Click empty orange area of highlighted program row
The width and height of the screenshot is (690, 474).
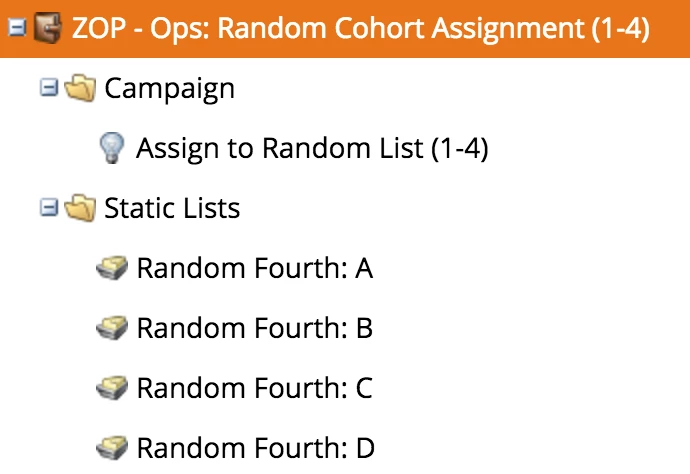(x=670, y=29)
